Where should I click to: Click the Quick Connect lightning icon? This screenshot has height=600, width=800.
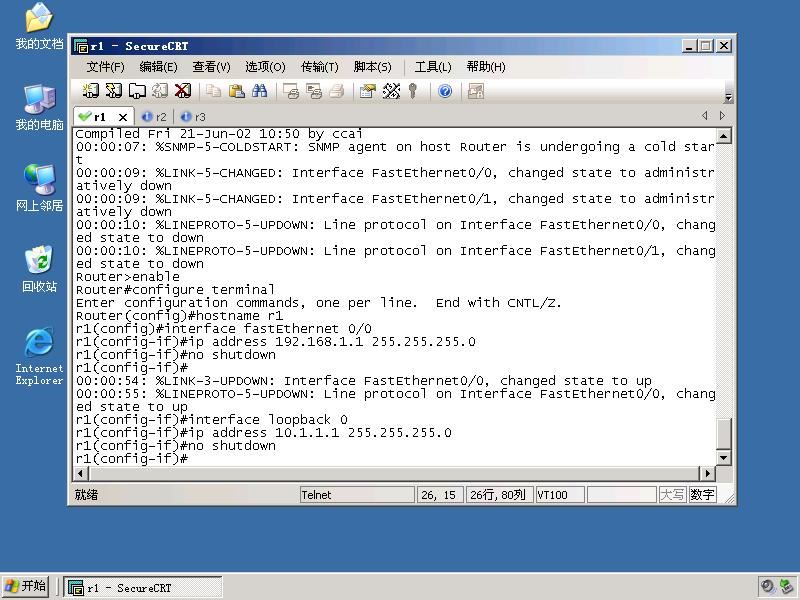(x=113, y=91)
